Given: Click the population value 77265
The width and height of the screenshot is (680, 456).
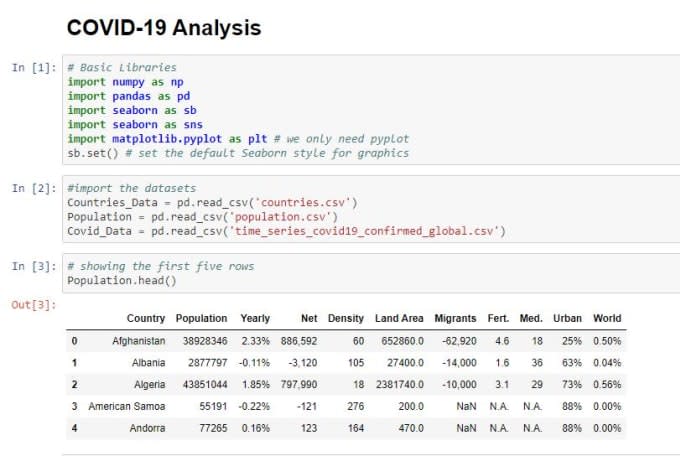Looking at the screenshot, I should tap(213, 428).
